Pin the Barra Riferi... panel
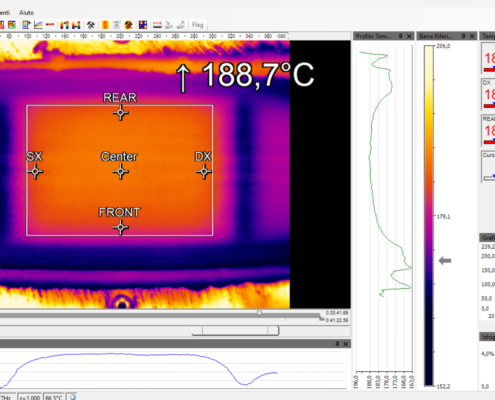The image size is (495, 400). click(463, 36)
